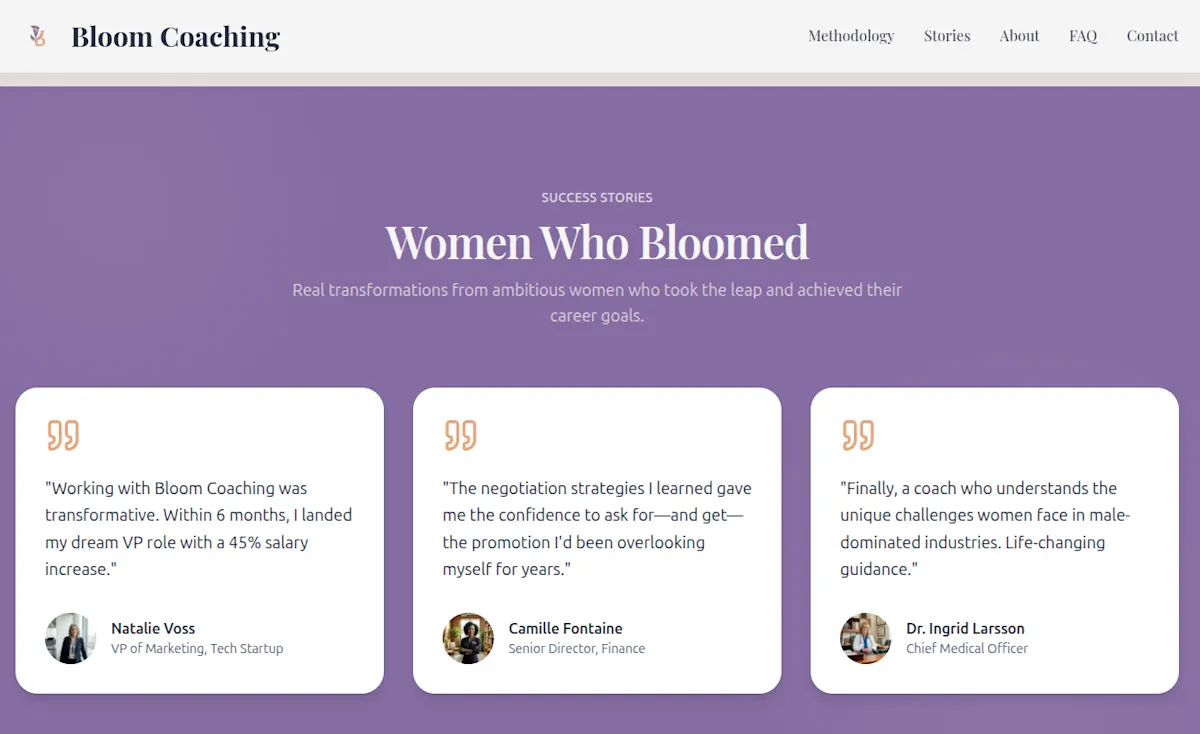The image size is (1200, 734).
Task: Click the negotiation strategies testimonial text
Action: coord(597,528)
